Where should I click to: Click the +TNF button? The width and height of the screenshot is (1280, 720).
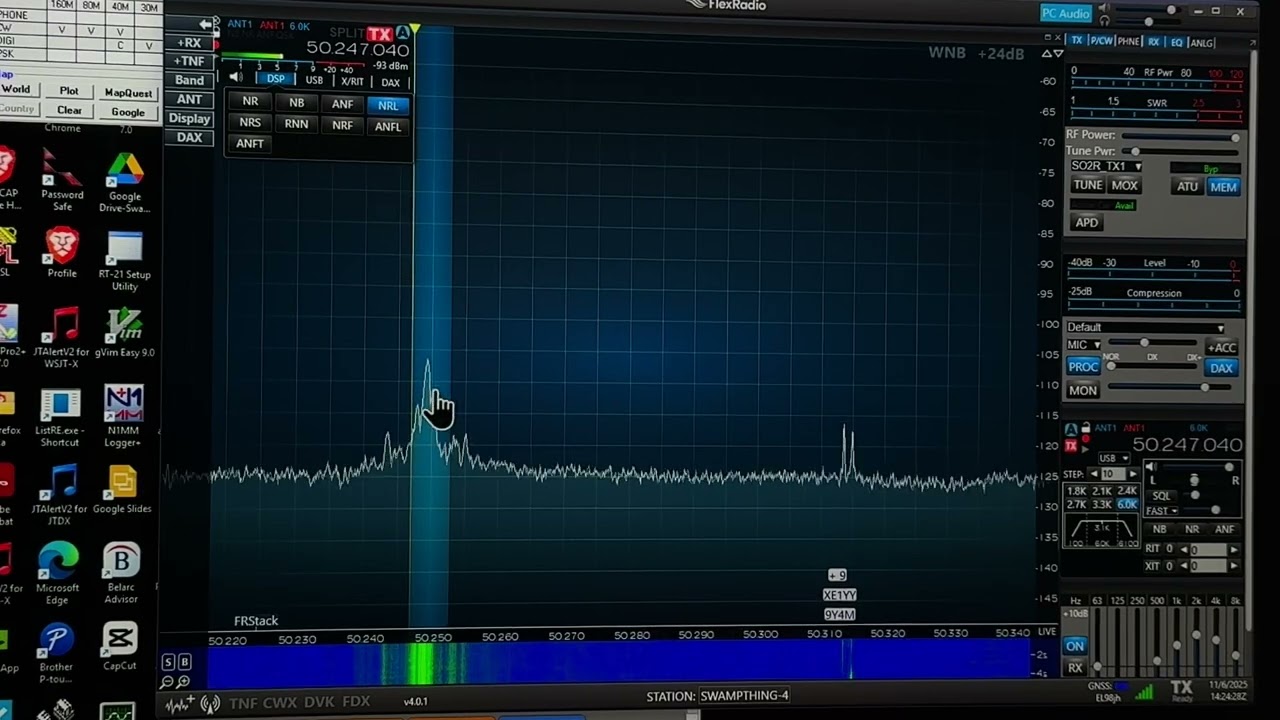[189, 61]
